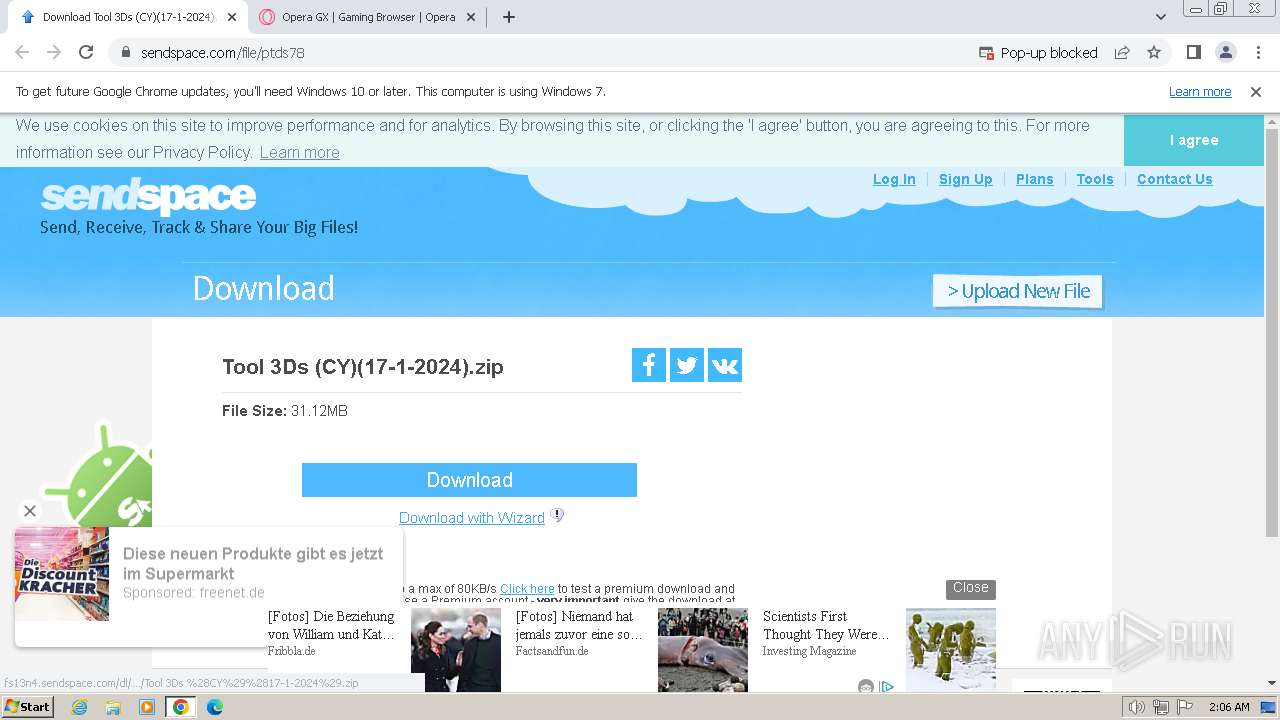1280x720 pixels.
Task: Click the address bar URL
Action: point(223,53)
